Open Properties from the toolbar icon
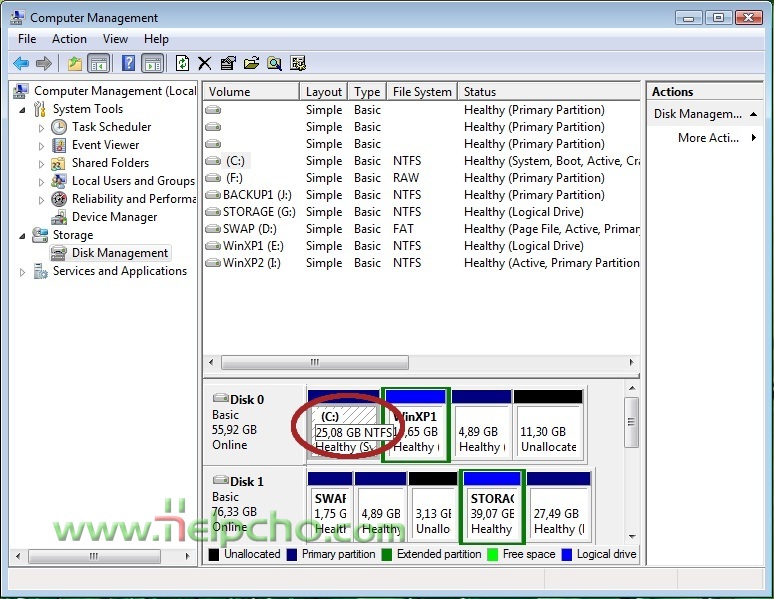Screen dimensions: 774x599 228,63
